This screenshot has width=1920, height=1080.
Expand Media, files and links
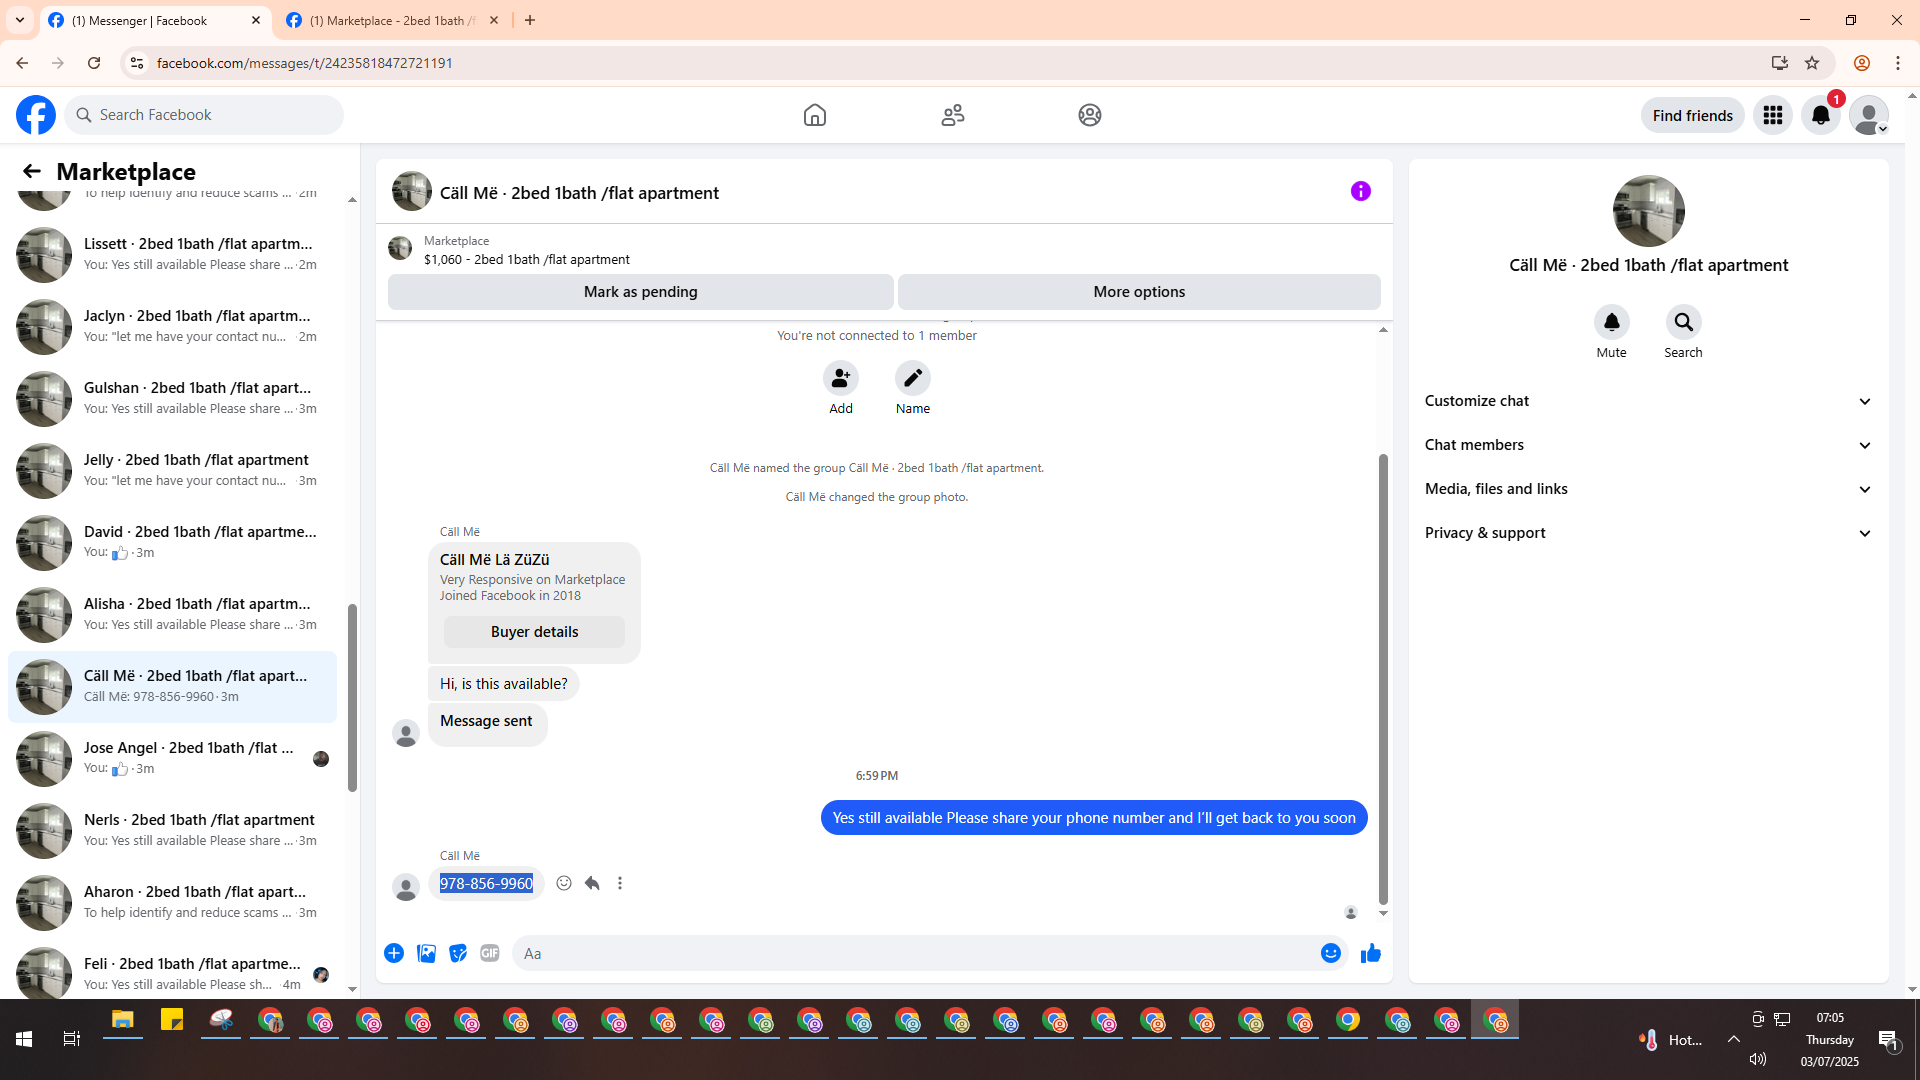pyautogui.click(x=1648, y=489)
